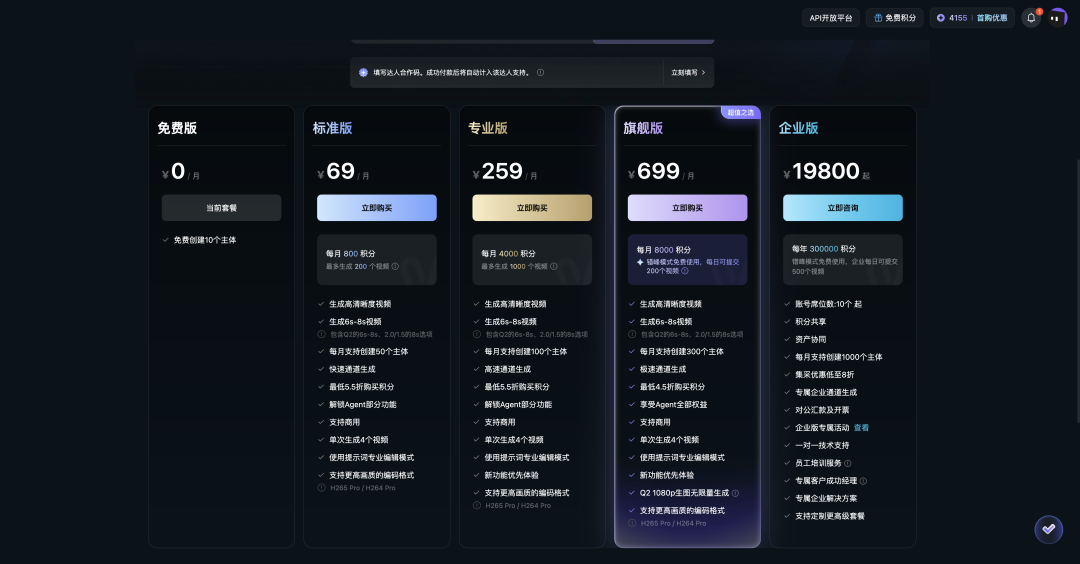This screenshot has width=1080, height=564.
Task: Click info icon next to 填写达人合作码 text
Action: click(540, 73)
